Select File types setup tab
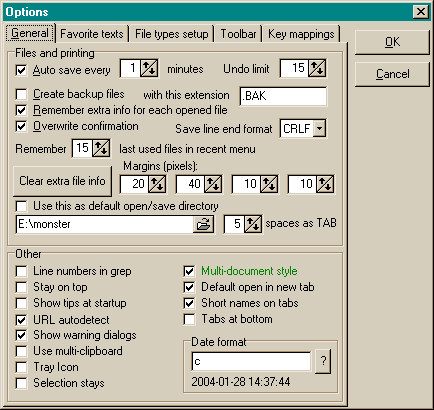This screenshot has height=410, width=434. pos(172,34)
